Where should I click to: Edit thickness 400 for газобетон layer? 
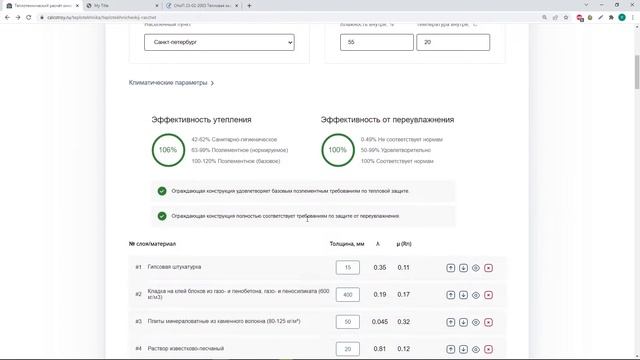point(348,294)
